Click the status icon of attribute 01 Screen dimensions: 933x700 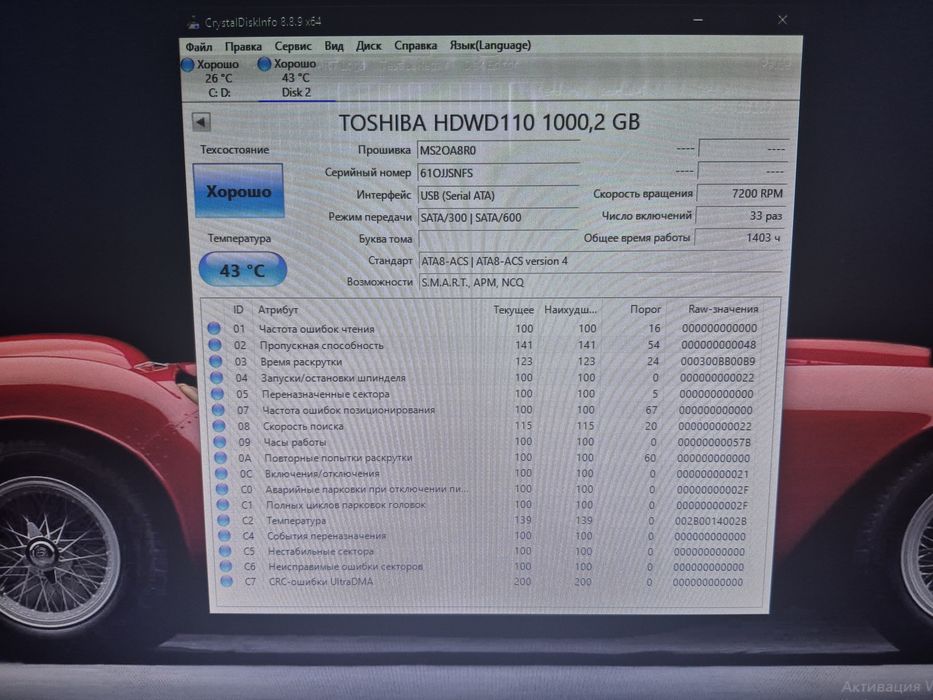point(214,328)
